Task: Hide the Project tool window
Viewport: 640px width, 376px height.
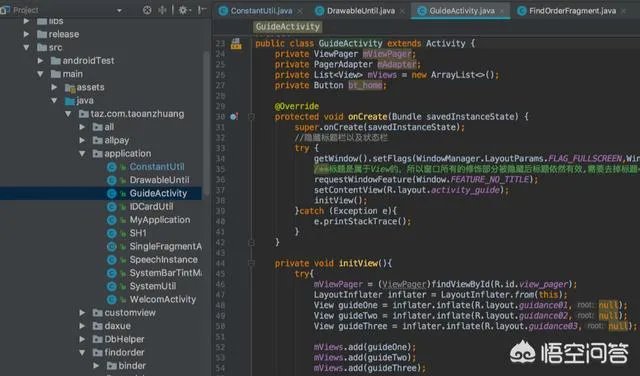Action: point(202,10)
